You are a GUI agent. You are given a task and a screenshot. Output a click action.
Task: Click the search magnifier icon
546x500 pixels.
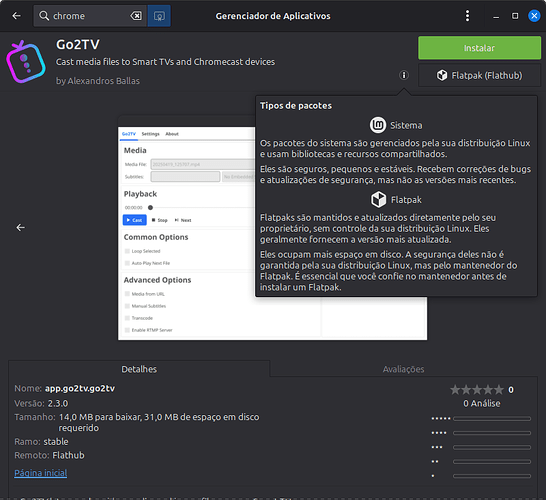(x=44, y=16)
